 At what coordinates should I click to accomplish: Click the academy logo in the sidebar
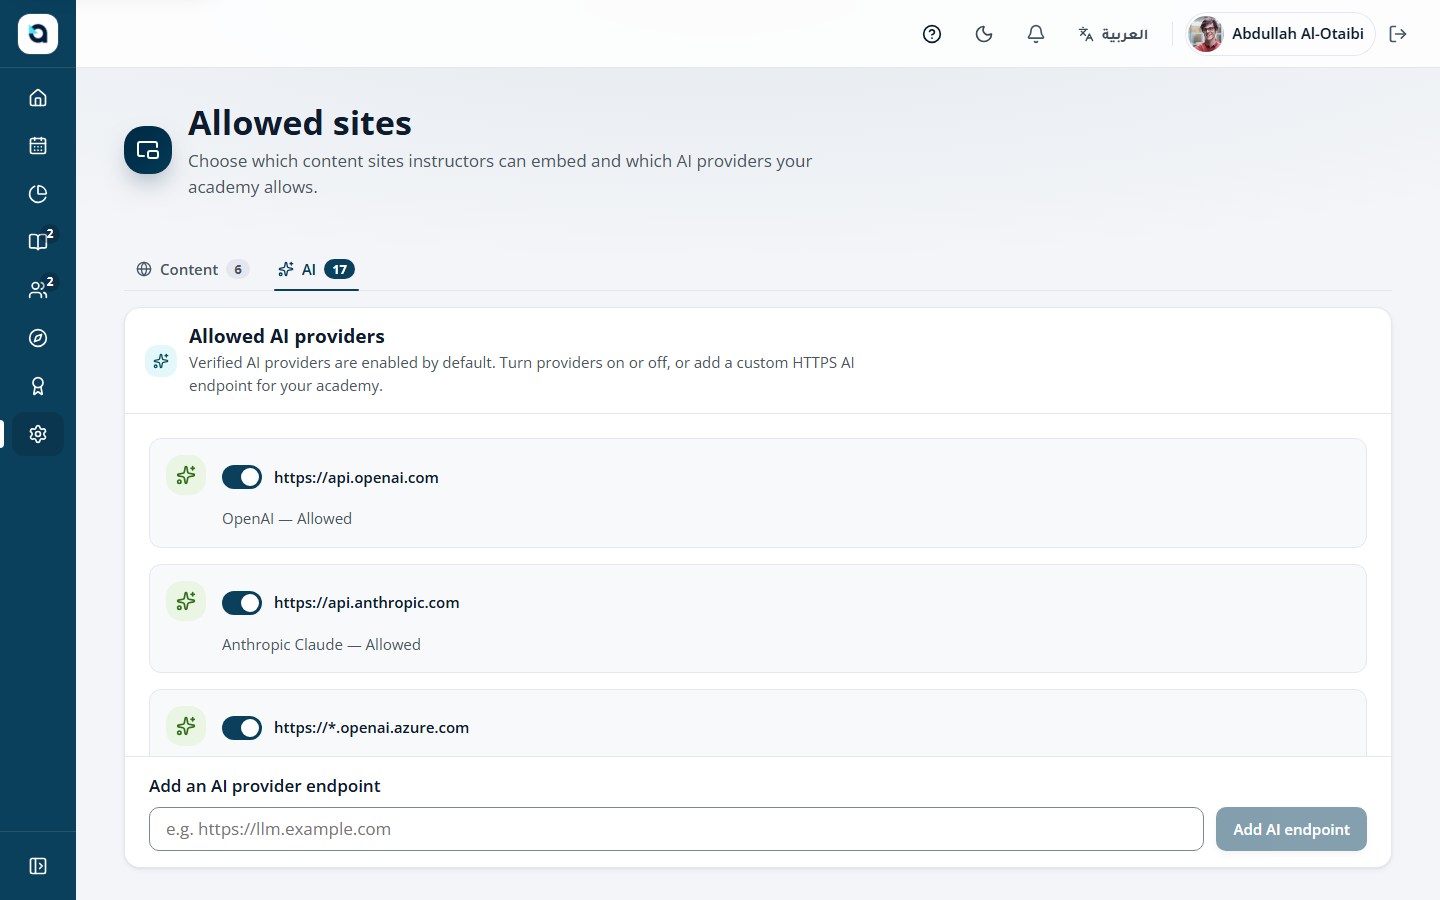point(38,34)
